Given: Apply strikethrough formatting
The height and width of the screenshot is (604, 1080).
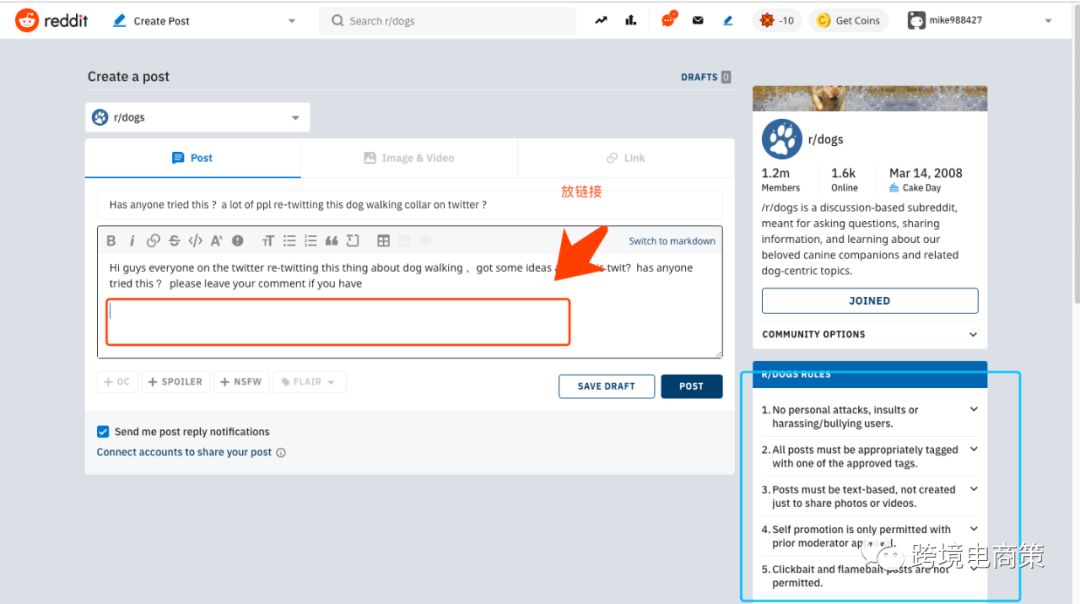Looking at the screenshot, I should (x=174, y=240).
